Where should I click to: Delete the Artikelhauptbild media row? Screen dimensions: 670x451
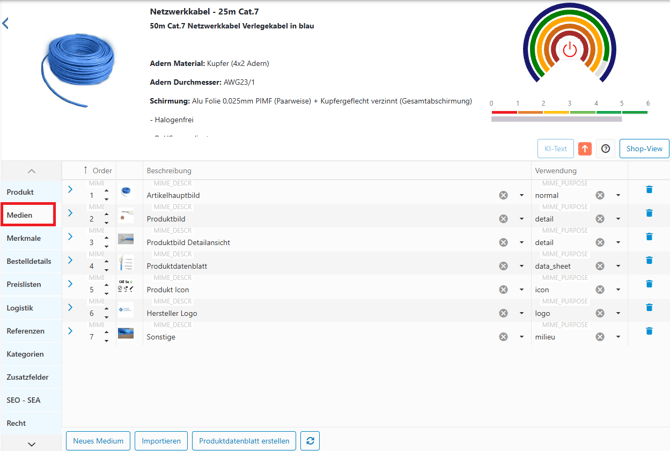tap(649, 190)
